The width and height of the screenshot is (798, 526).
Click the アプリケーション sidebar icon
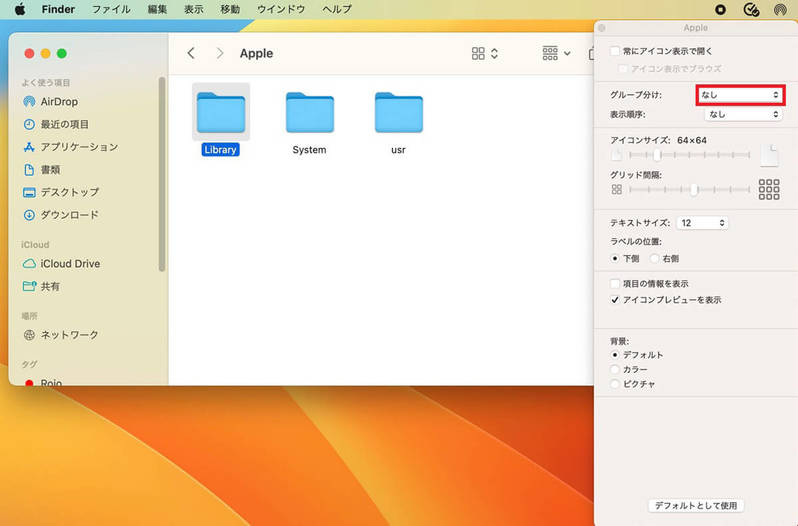(30, 147)
